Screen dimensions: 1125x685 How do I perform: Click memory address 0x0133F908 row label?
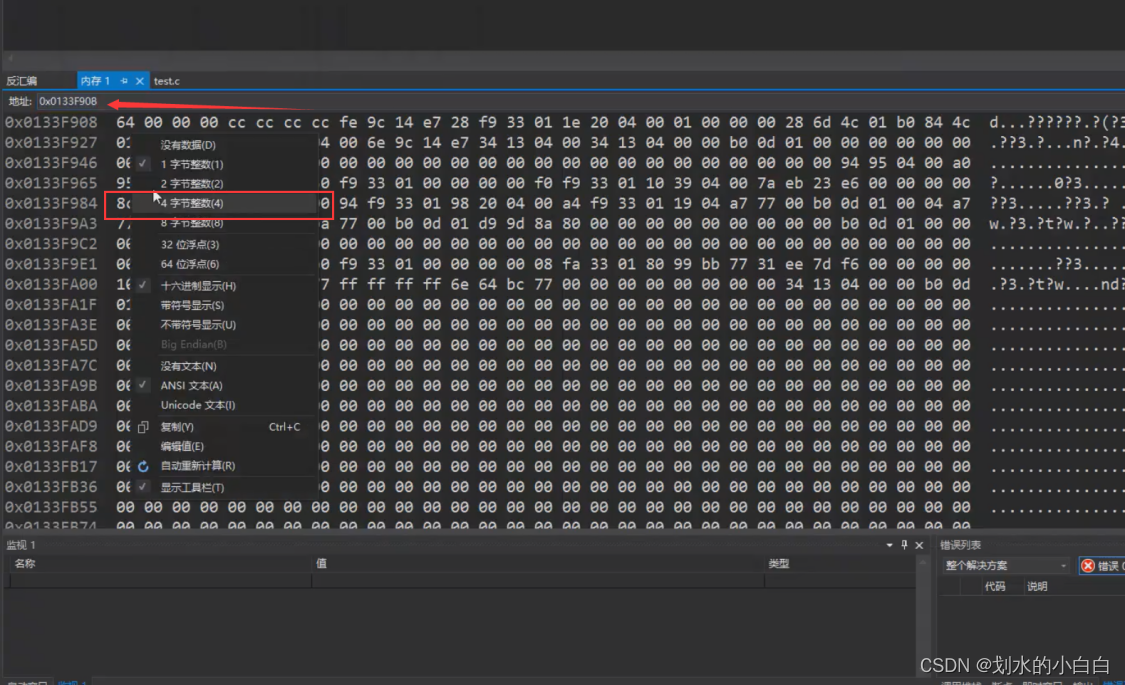click(x=51, y=123)
